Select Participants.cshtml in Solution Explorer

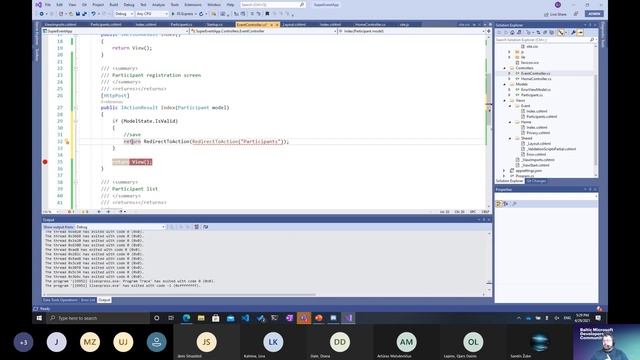(x=541, y=117)
